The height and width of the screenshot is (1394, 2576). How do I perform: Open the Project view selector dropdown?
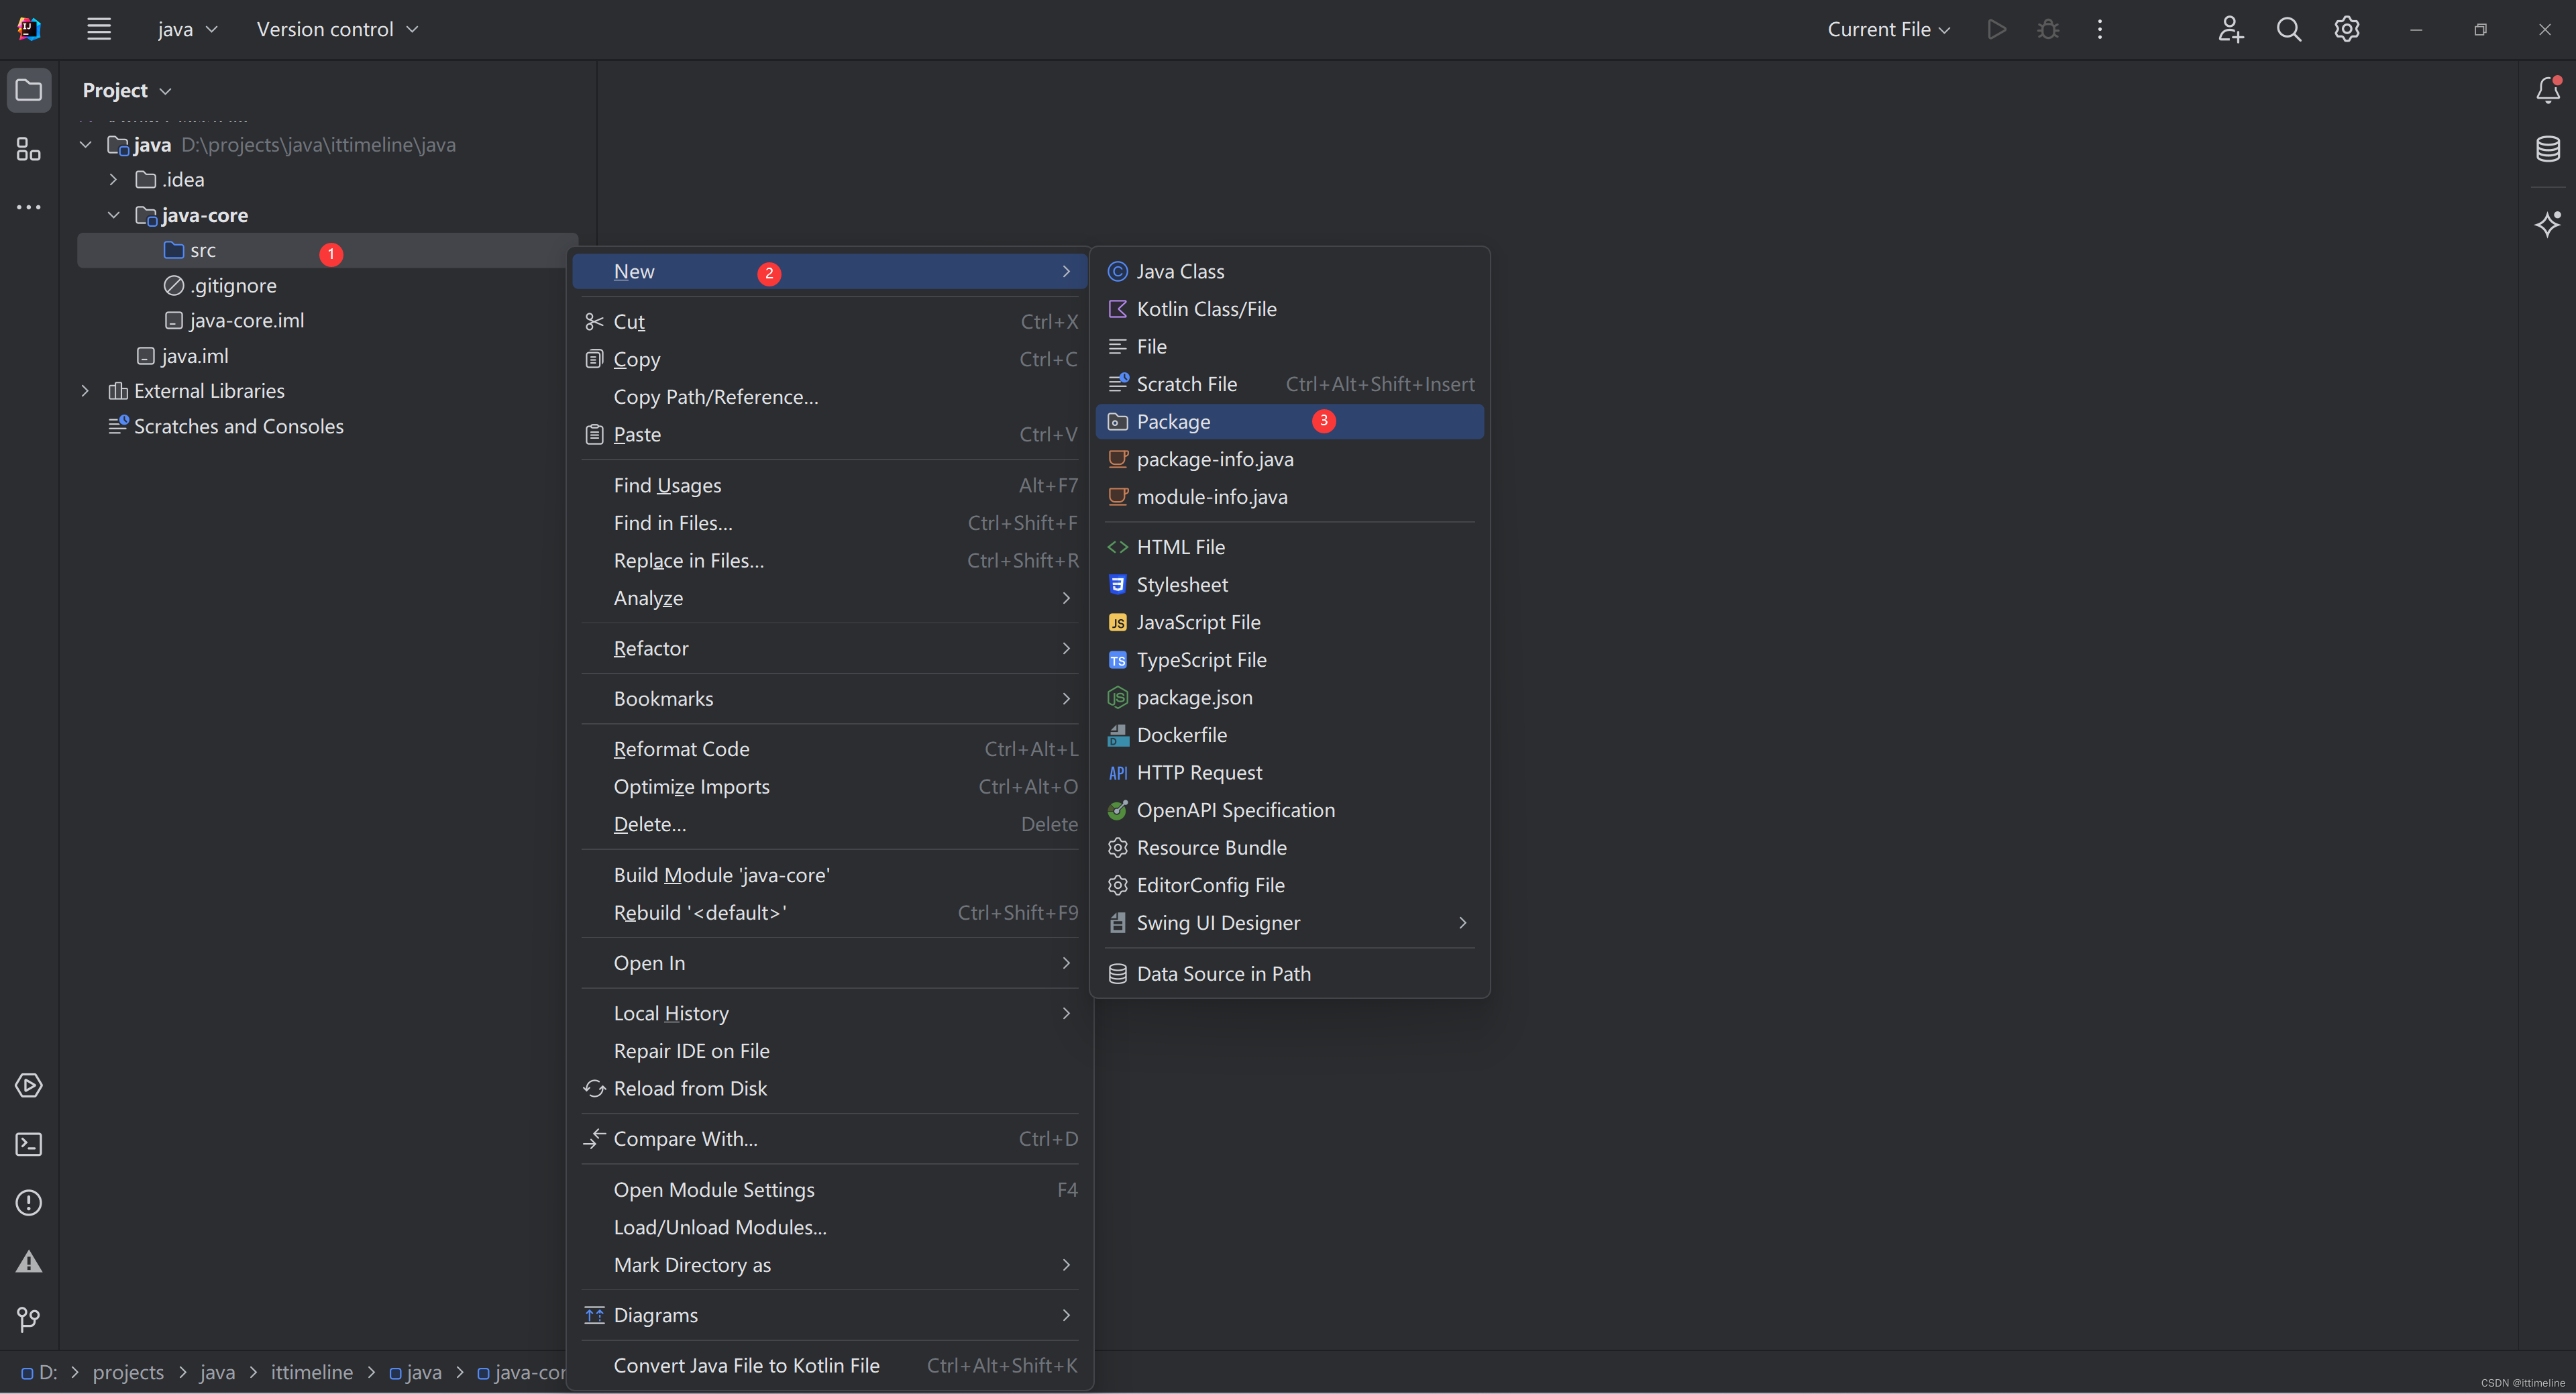[127, 90]
